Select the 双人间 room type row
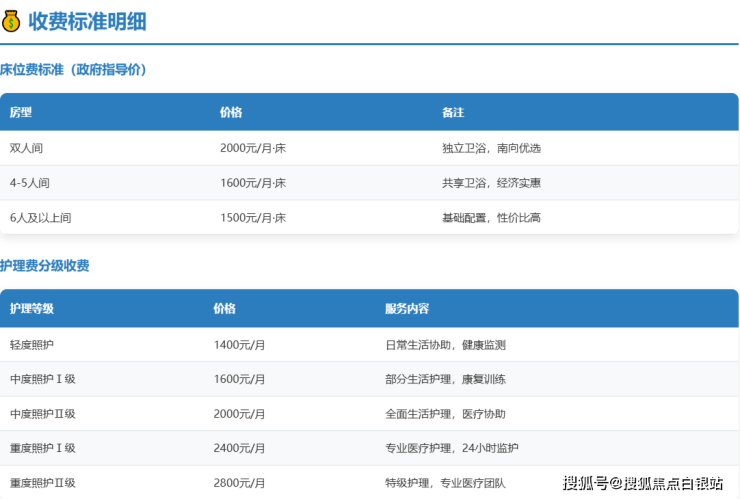Image resolution: width=740 pixels, height=499 pixels. (x=27, y=148)
